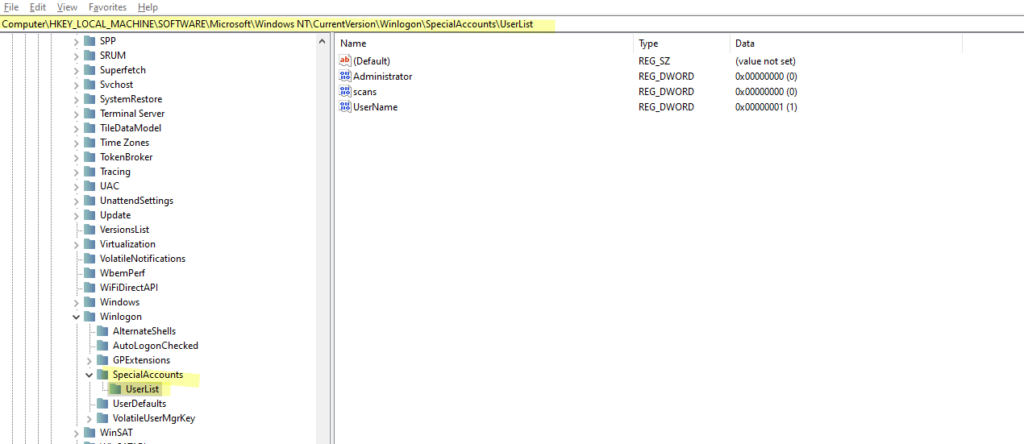Viewport: 1024px width, 444px height.
Task: Expand the GPExtensions key
Action: click(89, 360)
